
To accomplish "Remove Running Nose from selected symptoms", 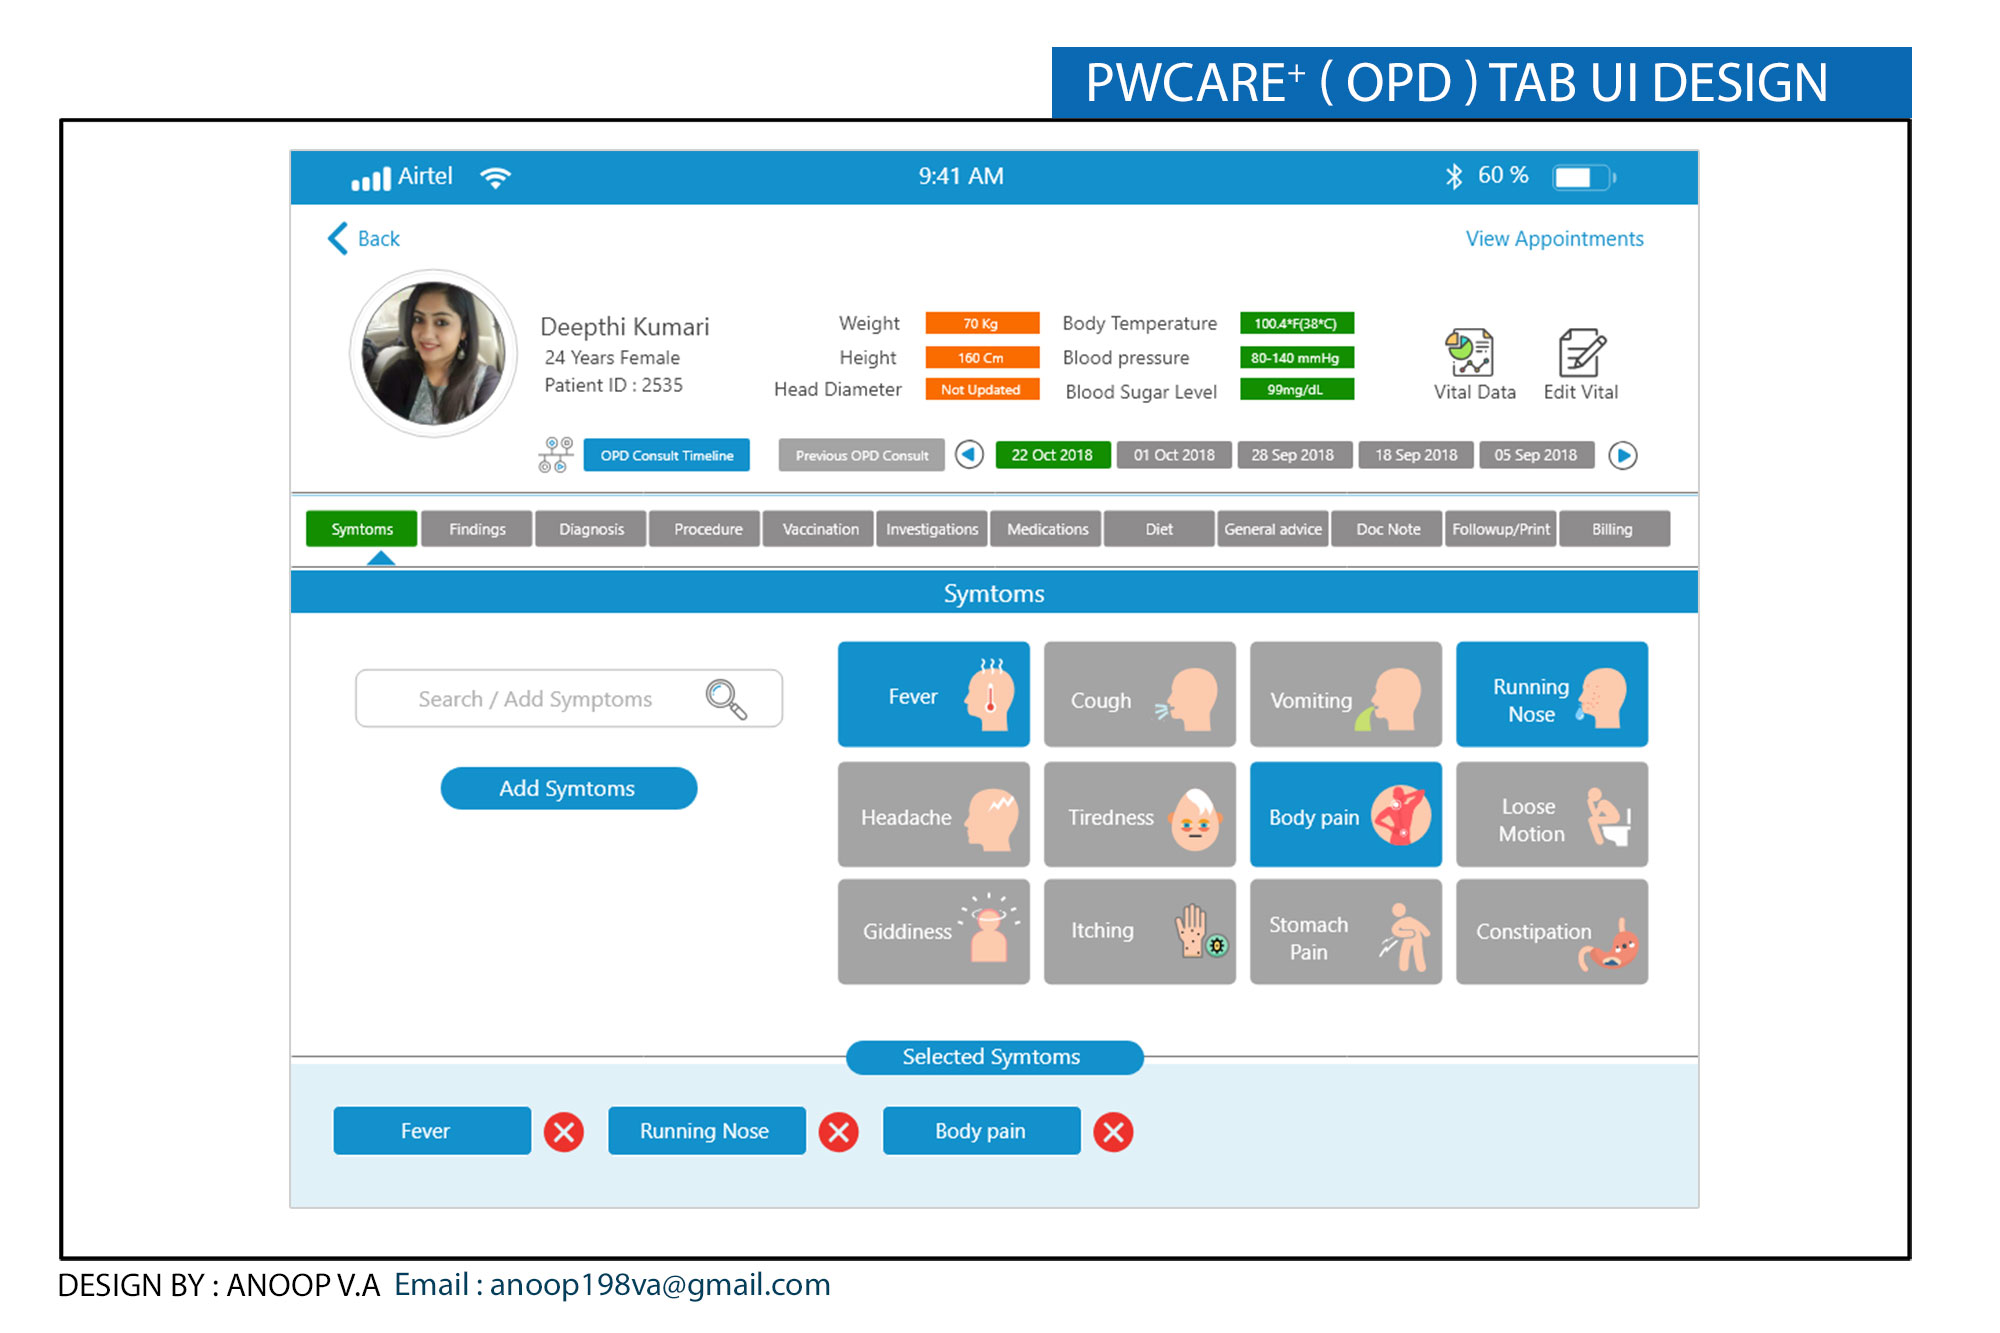I will (838, 1132).
